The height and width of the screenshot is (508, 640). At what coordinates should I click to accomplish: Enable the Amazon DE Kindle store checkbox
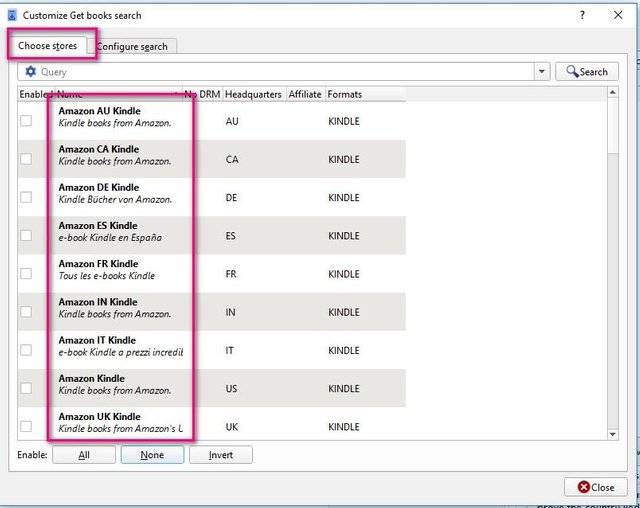pos(26,197)
